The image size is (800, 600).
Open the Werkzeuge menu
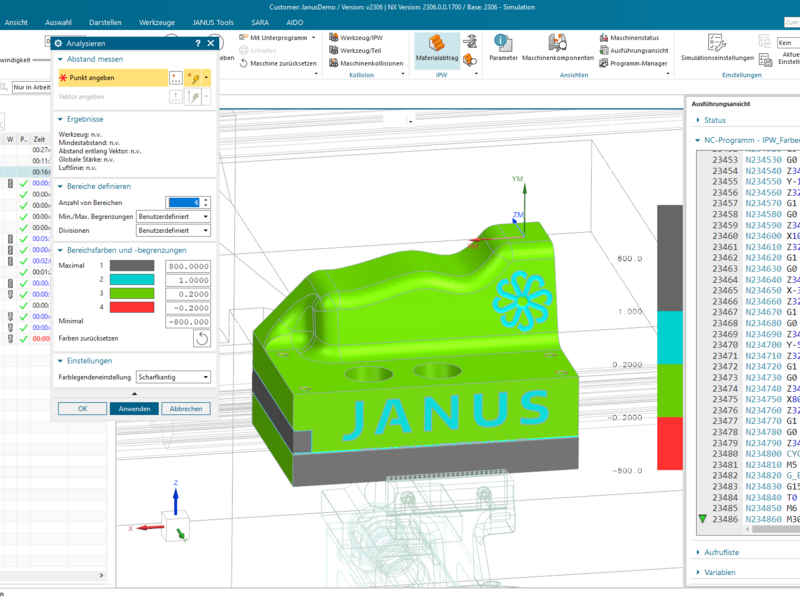(157, 22)
